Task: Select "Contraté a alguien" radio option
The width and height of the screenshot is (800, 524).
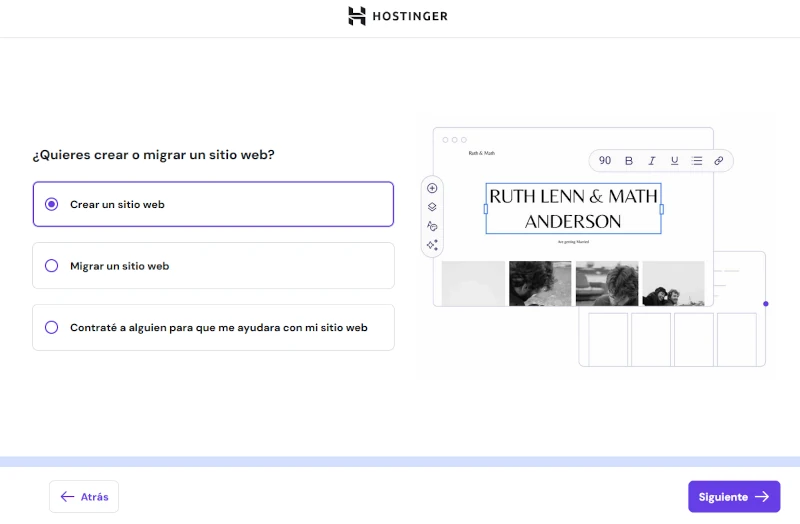Action: 52,327
